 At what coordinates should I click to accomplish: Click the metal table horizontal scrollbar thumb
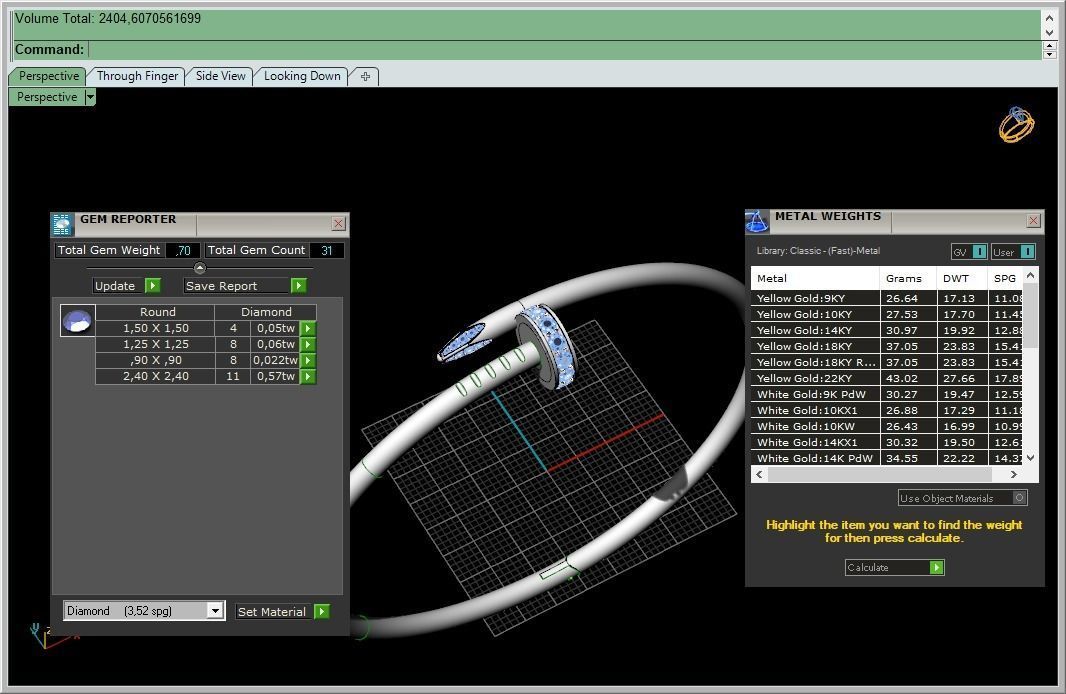click(879, 474)
